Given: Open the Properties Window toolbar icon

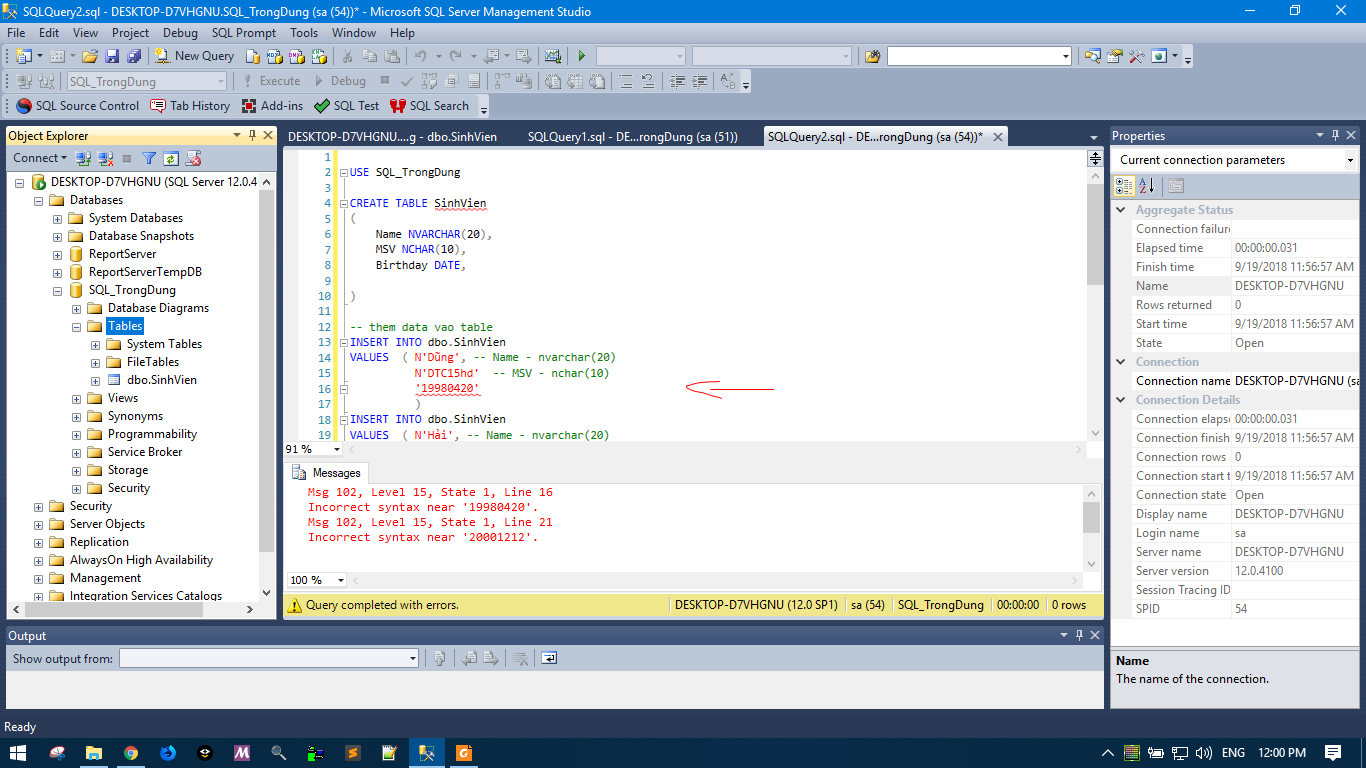Looking at the screenshot, I should (1114, 56).
